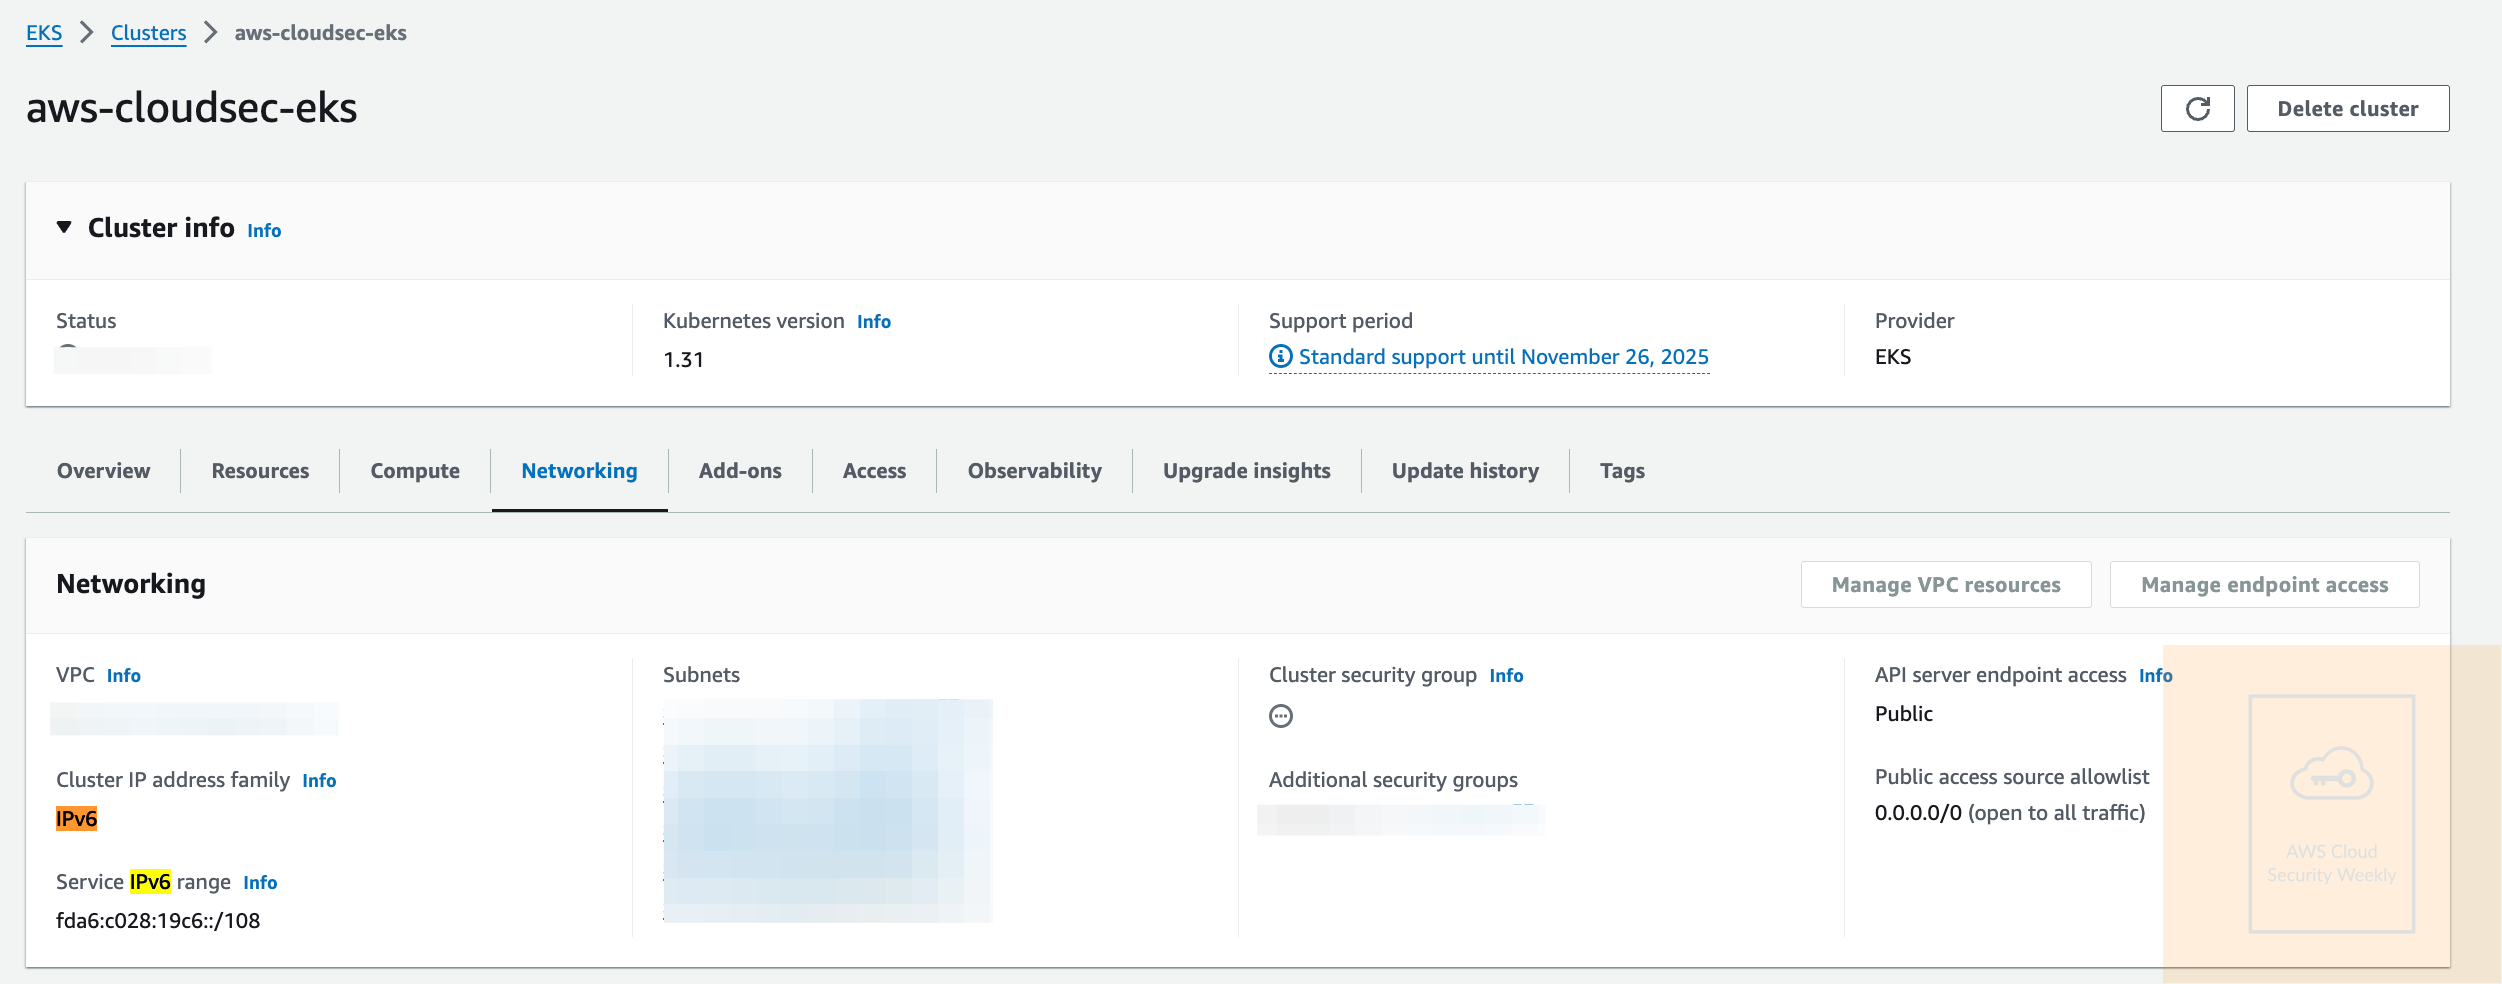Click the Public access source allowlist label
The width and height of the screenshot is (2502, 984).
pos(2011,777)
